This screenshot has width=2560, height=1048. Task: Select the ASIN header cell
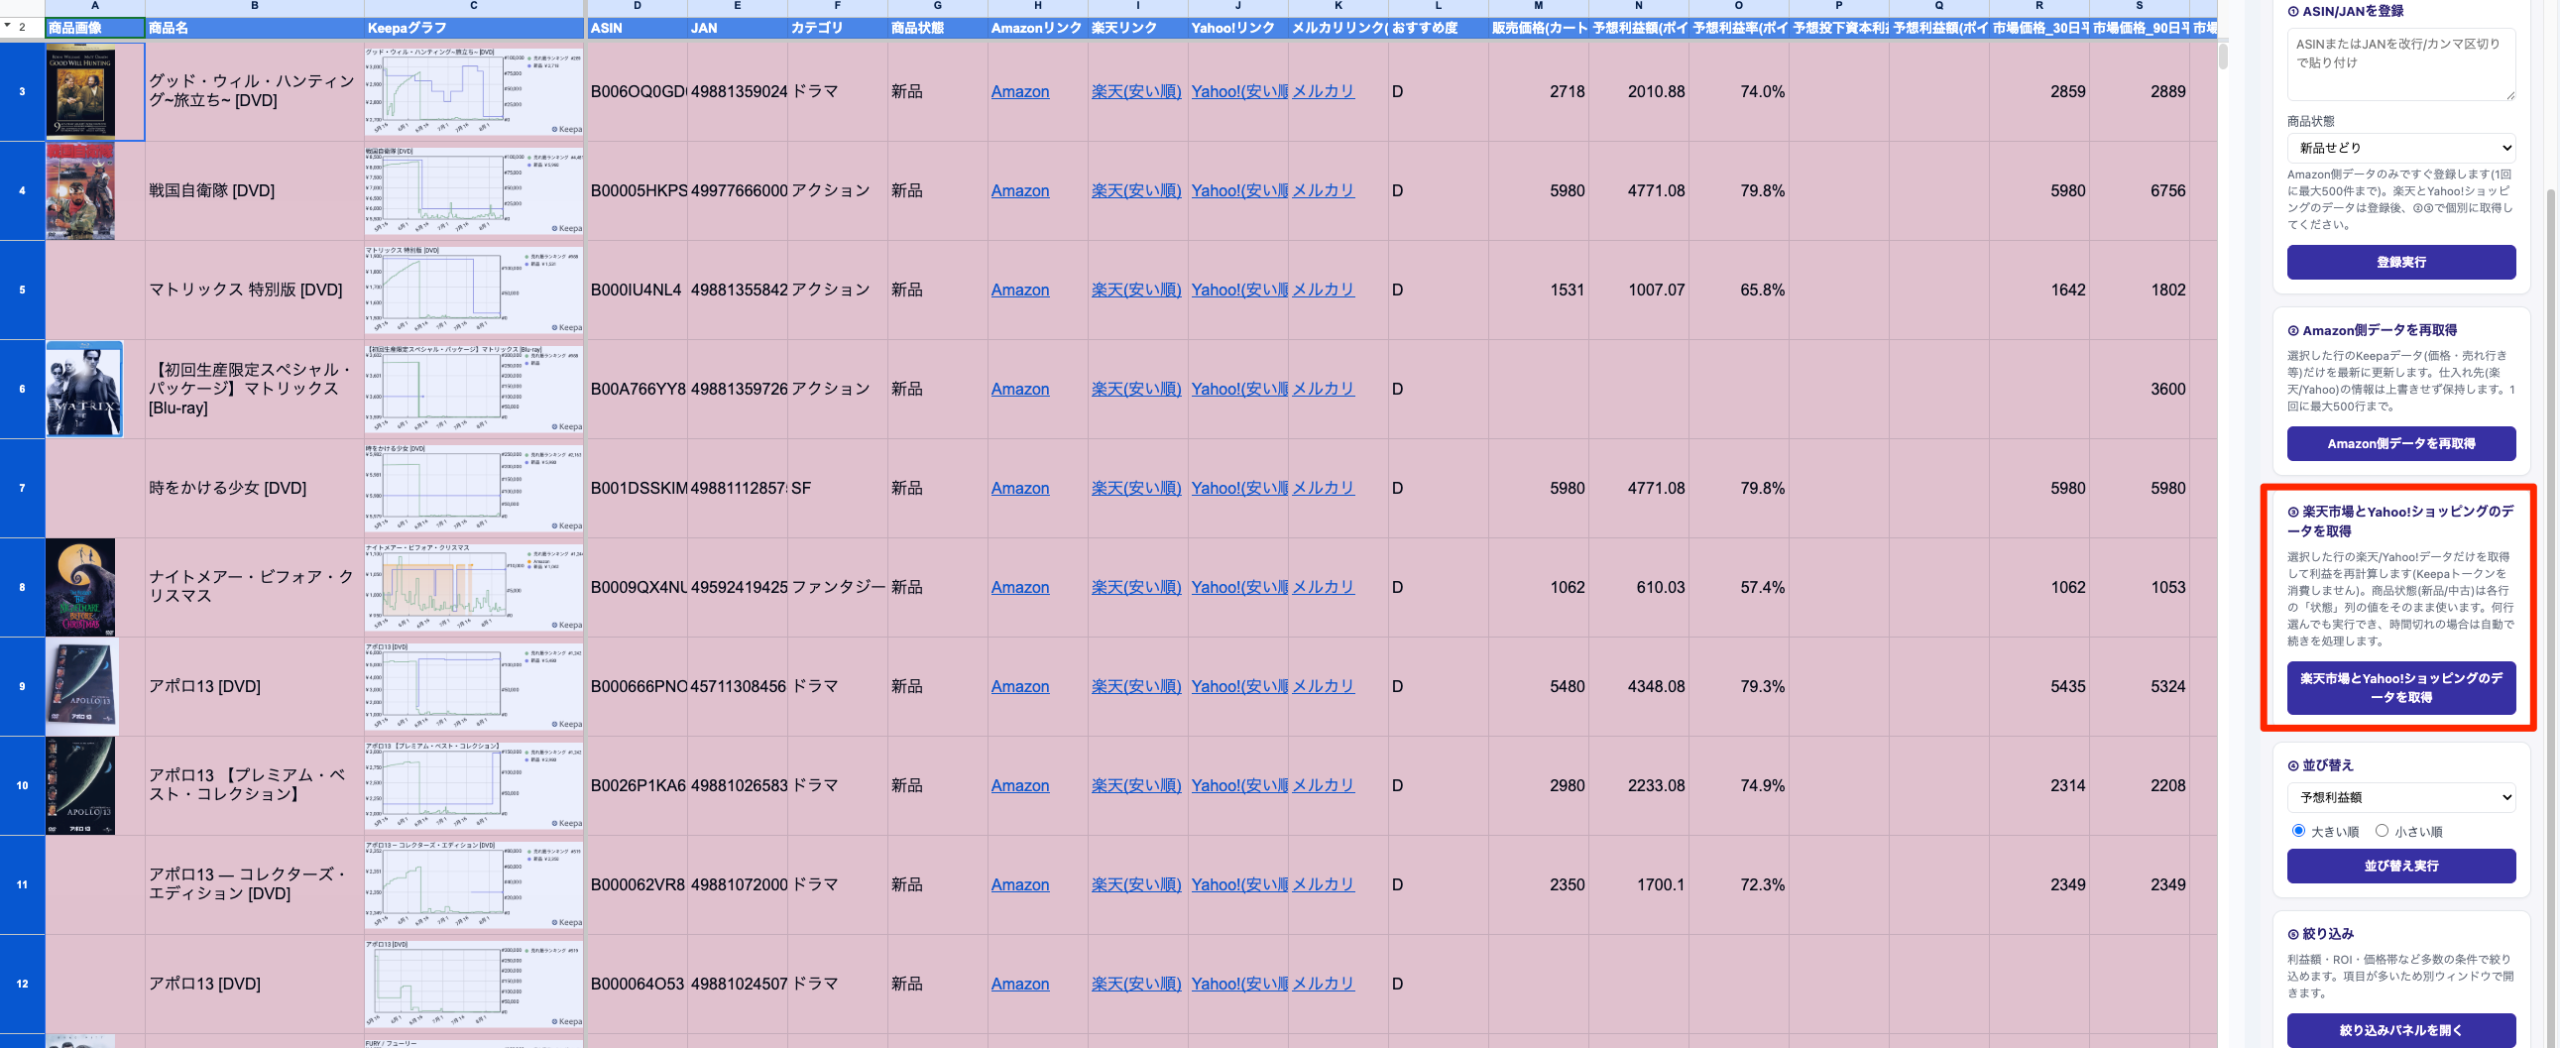(x=637, y=28)
